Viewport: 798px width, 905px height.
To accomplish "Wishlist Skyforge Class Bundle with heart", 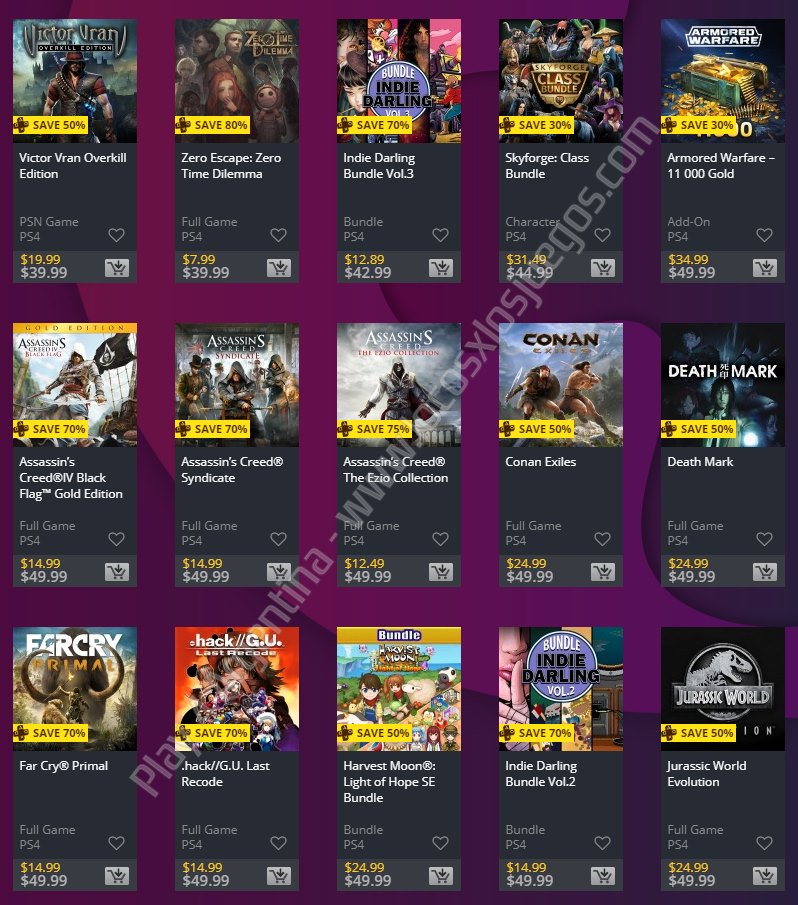I will point(602,235).
